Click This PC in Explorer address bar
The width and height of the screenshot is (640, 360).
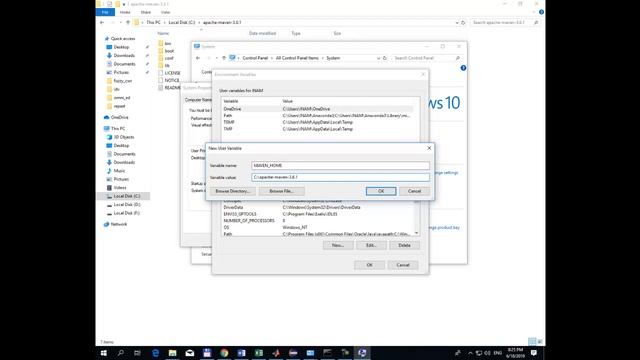(x=153, y=22)
